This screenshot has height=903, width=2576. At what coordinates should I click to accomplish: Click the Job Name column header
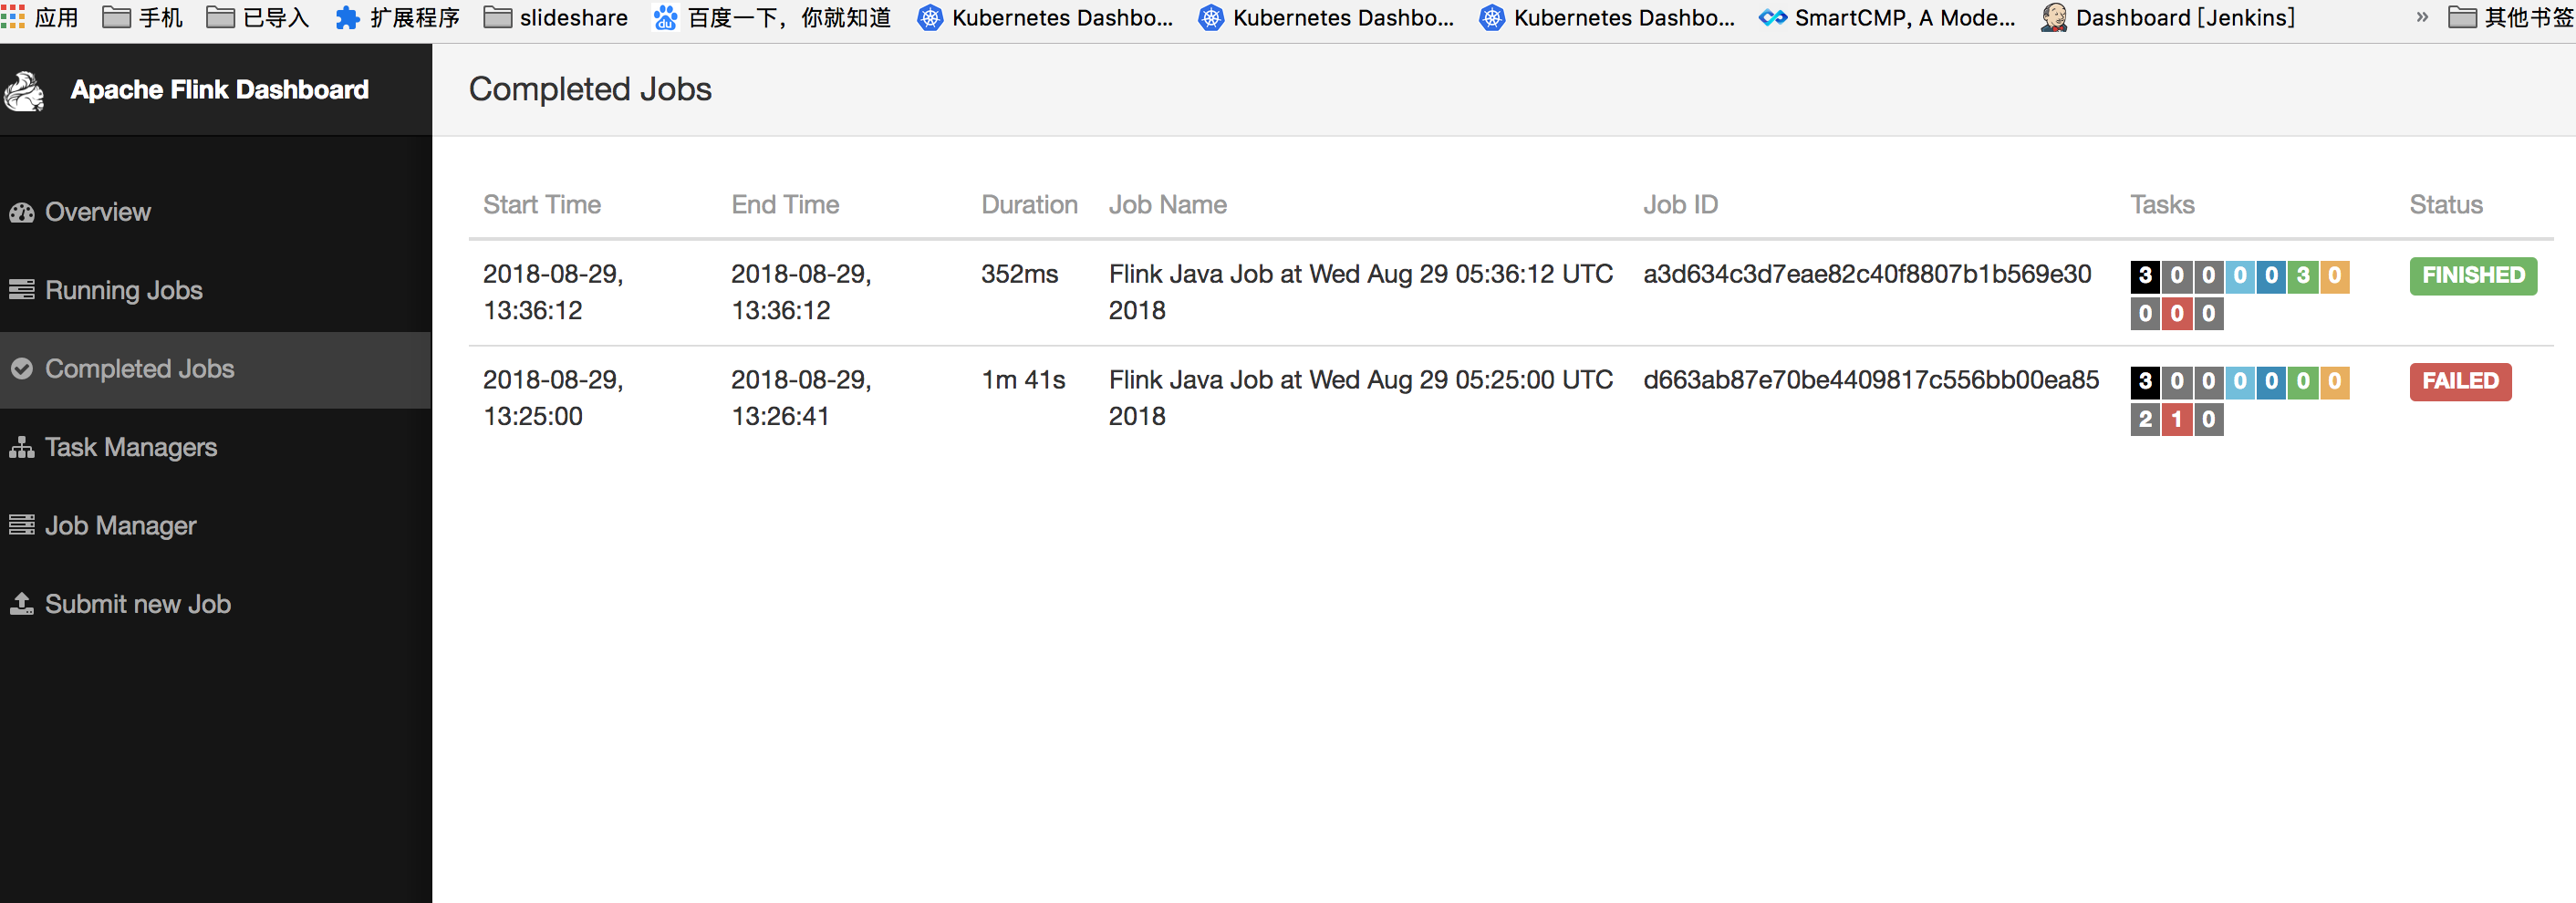pyautogui.click(x=1168, y=204)
